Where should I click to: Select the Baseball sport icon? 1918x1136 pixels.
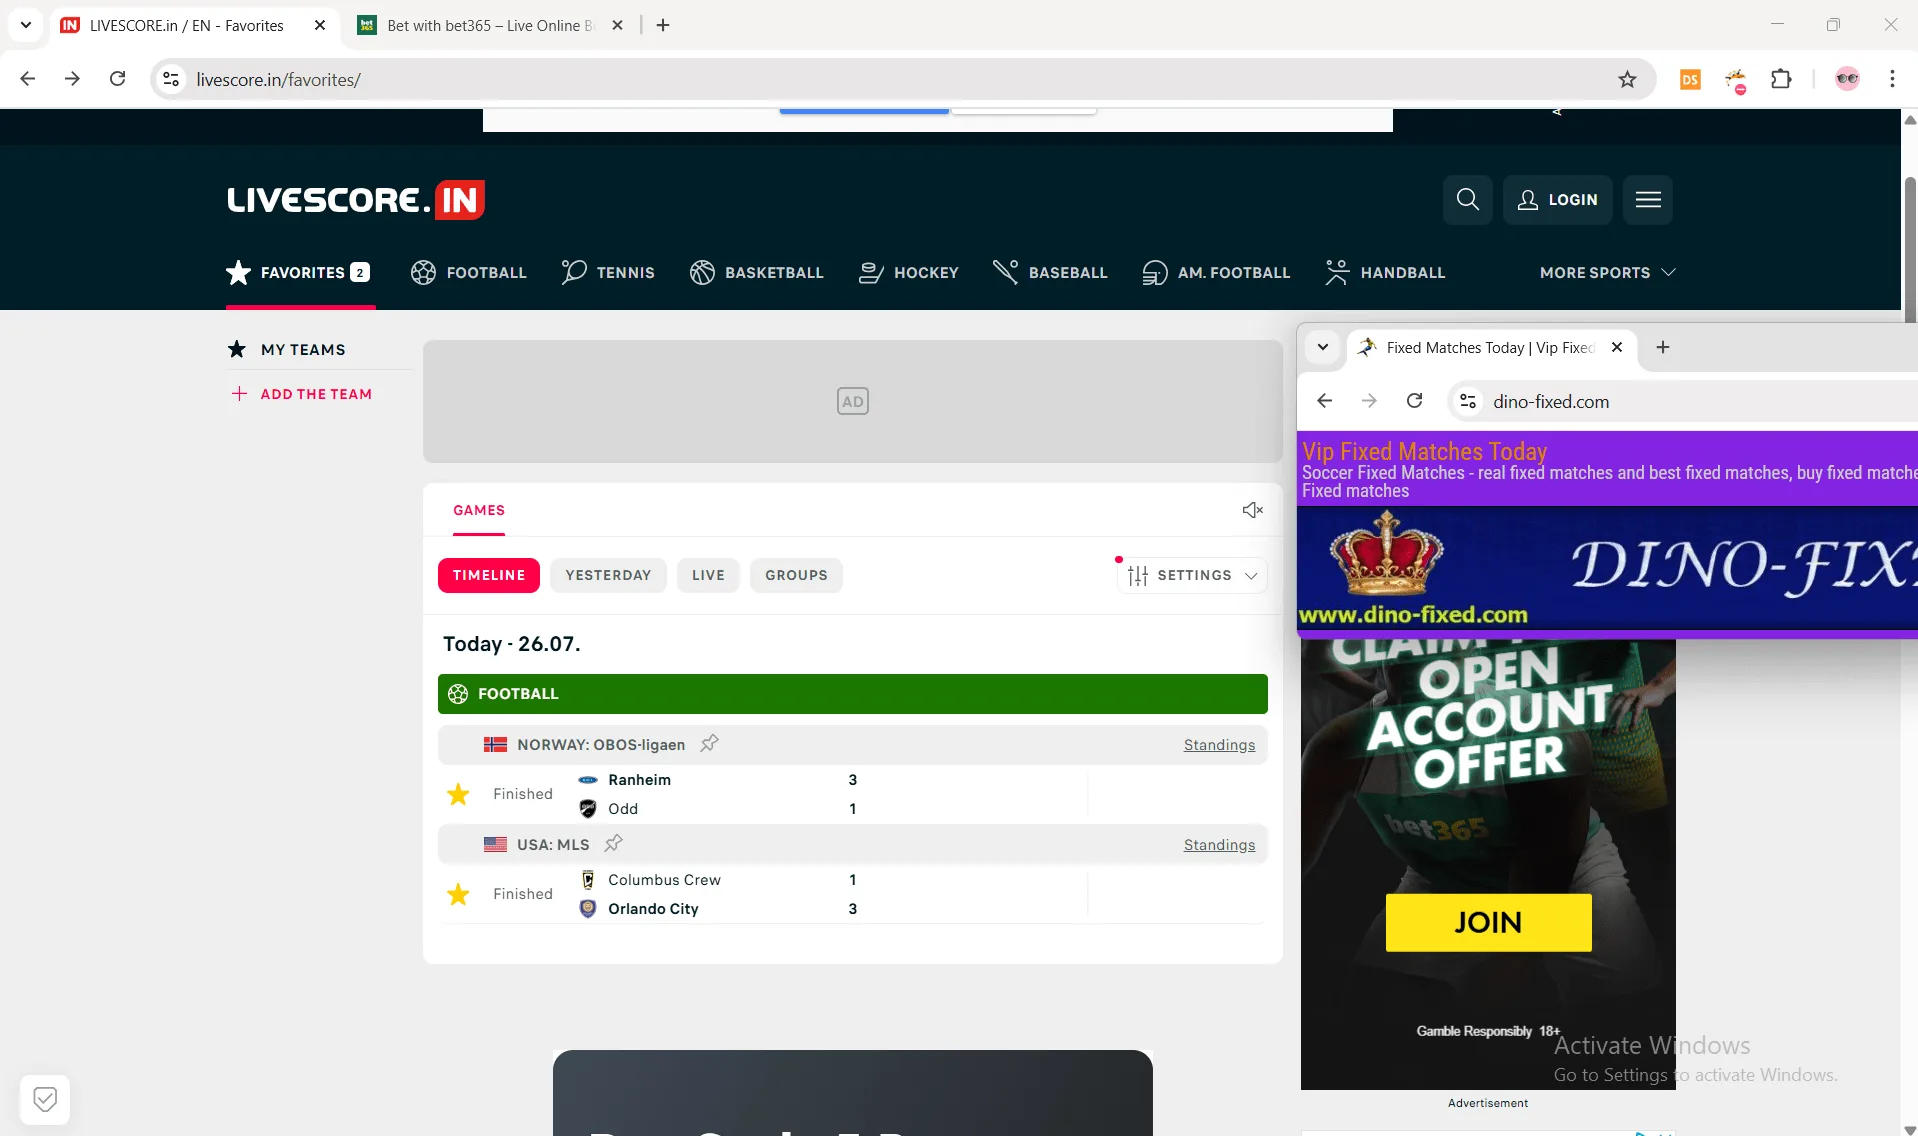[1007, 272]
